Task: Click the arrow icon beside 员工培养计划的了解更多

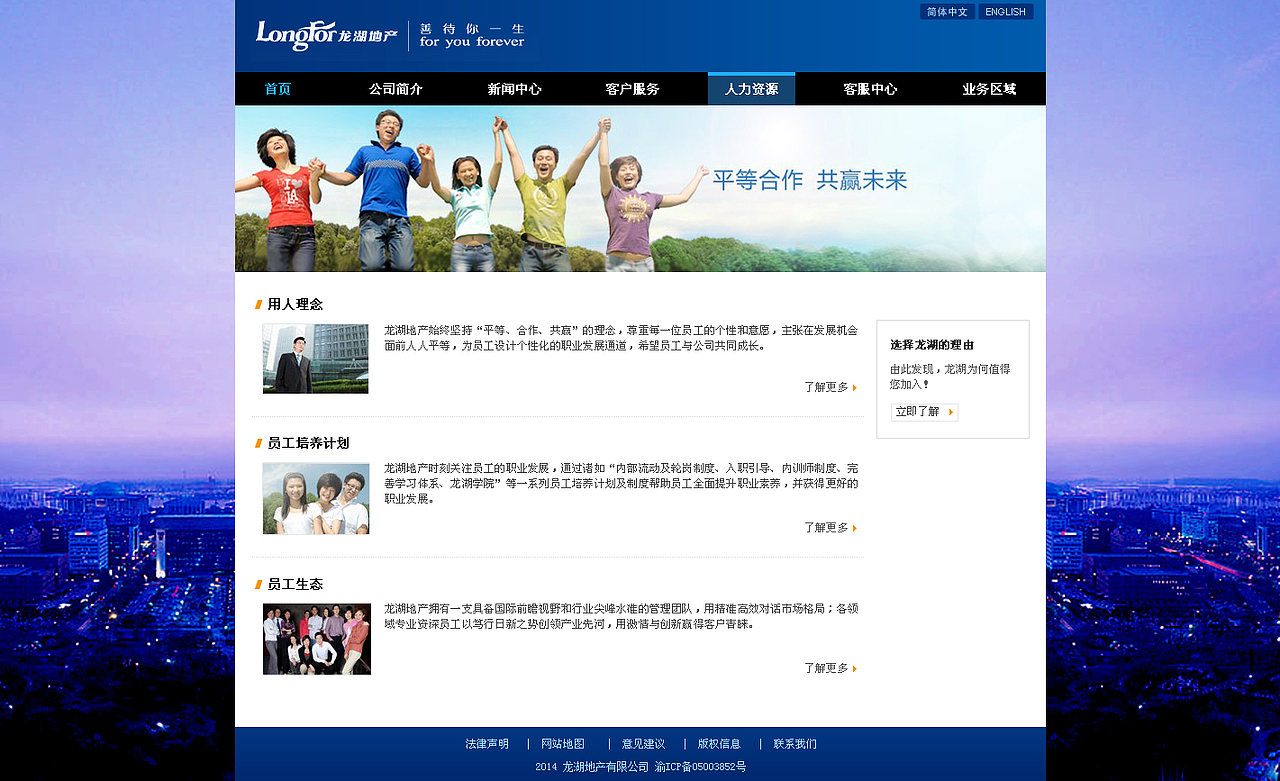Action: 857,527
